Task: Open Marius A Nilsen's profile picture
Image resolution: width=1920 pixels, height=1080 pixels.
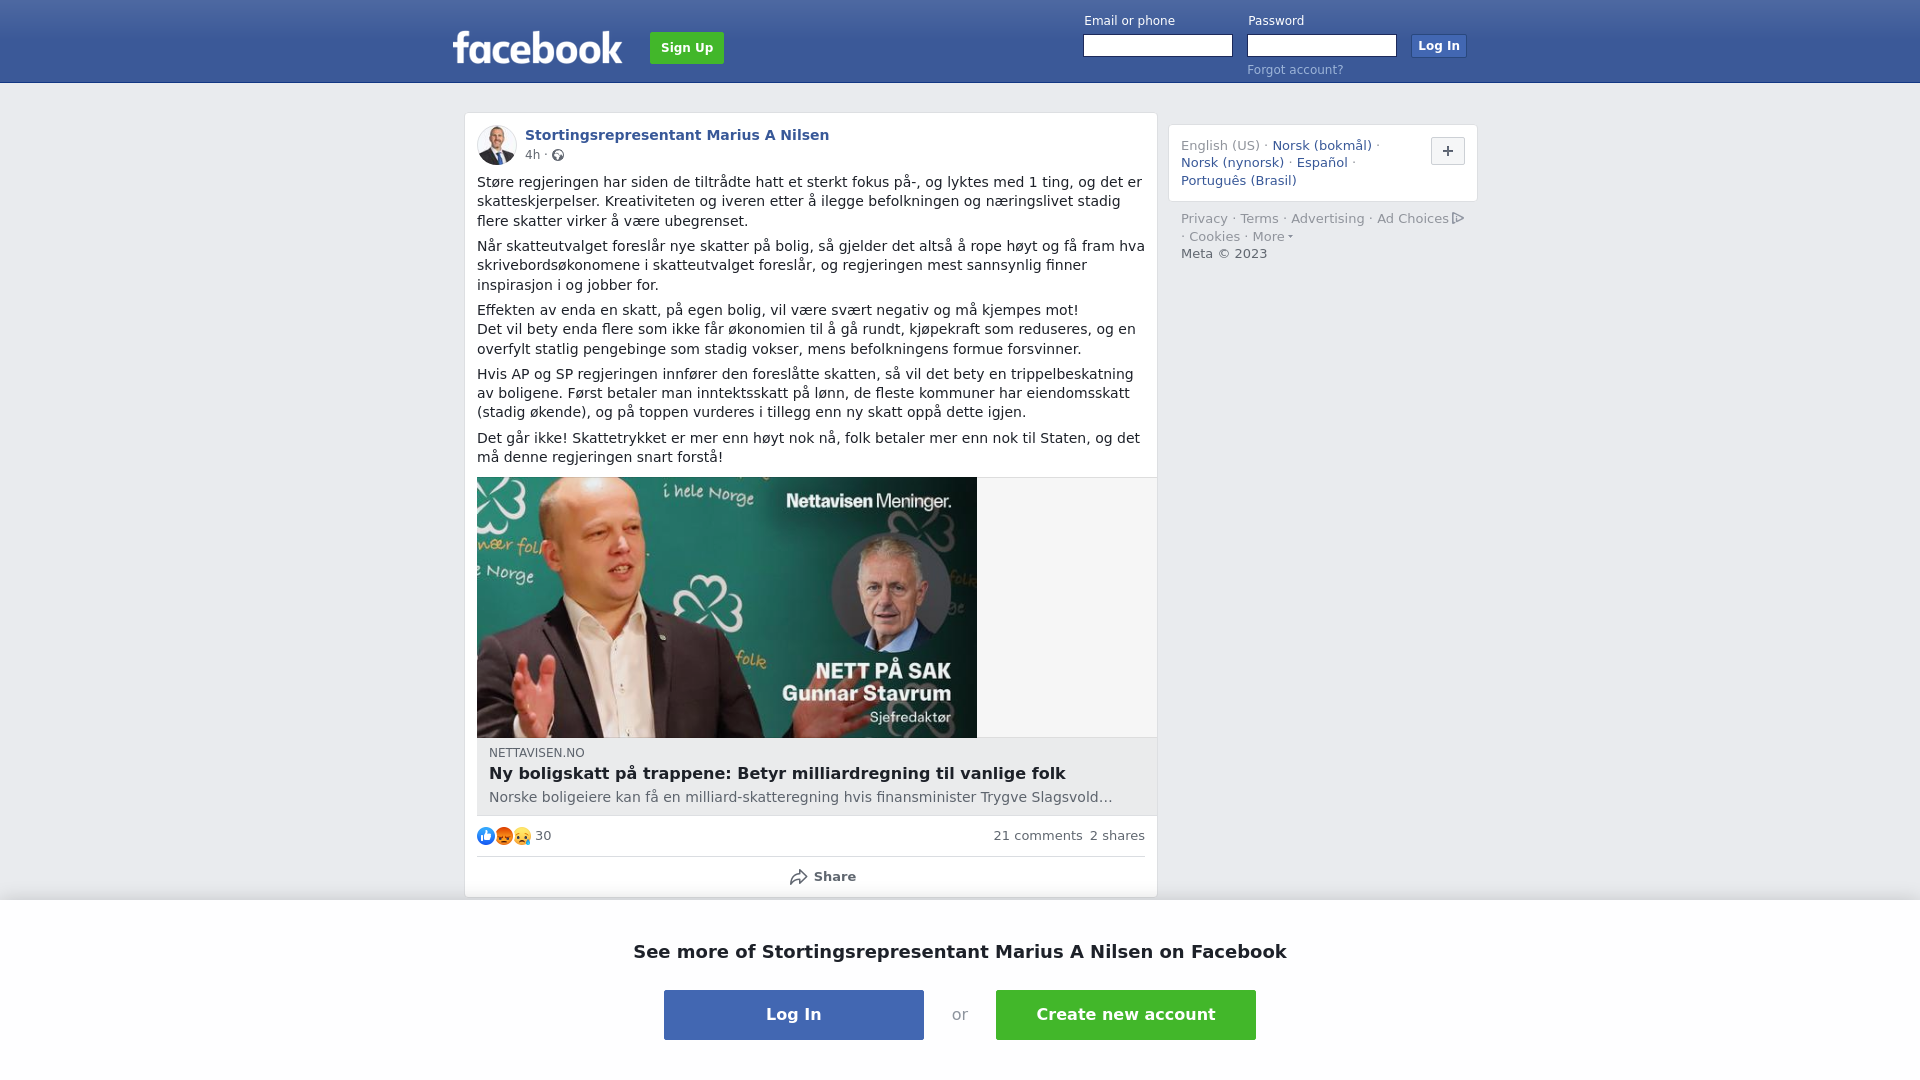Action: 497,145
